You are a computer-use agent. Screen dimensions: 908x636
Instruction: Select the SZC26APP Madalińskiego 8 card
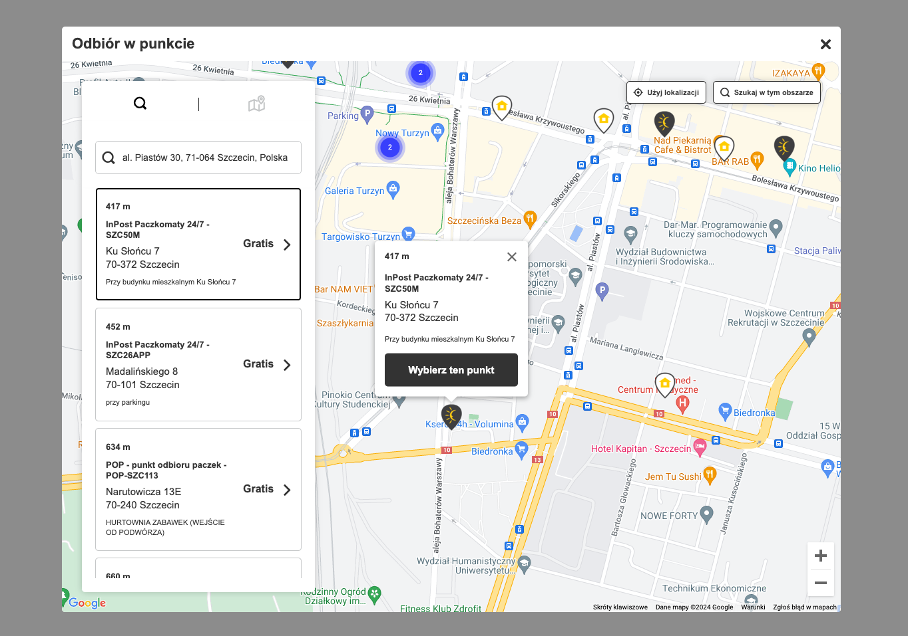(199, 364)
